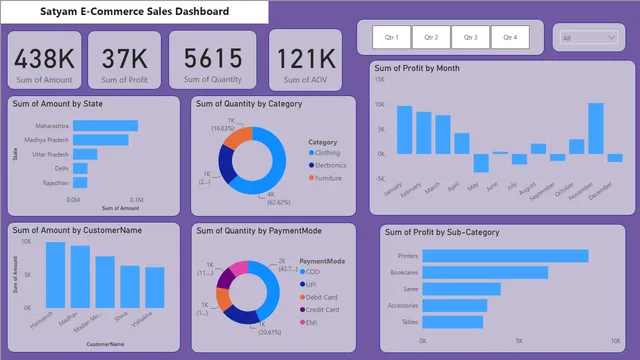
Task: Select the Vishakha customer bar
Action: (x=155, y=287)
